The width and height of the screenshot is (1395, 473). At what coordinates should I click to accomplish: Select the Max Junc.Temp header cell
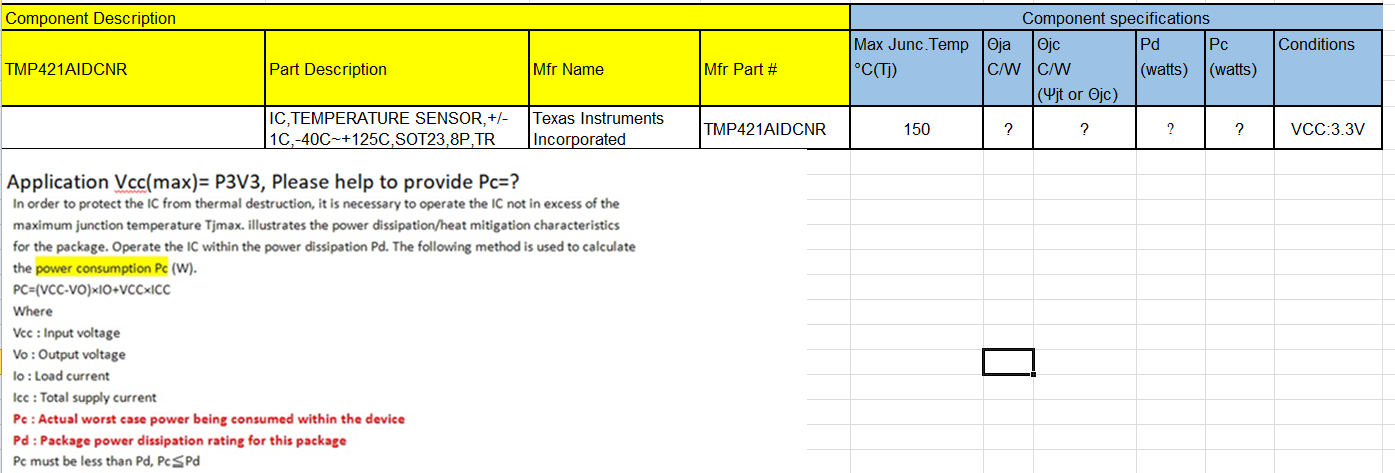coord(915,68)
